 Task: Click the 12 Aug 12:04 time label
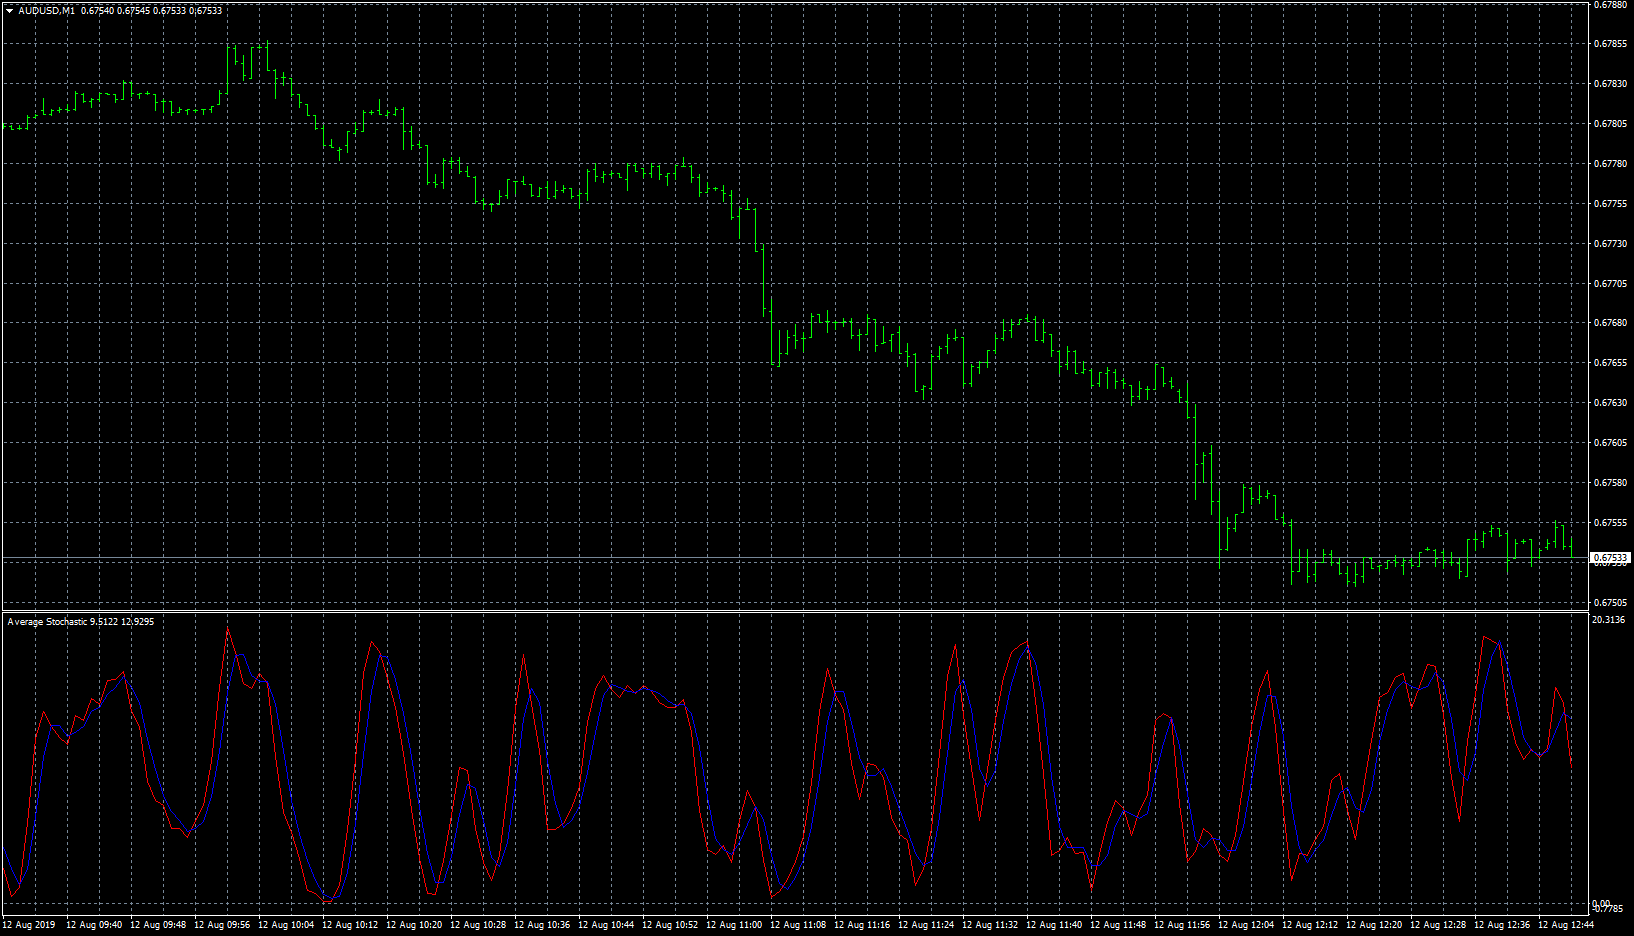[1246, 925]
